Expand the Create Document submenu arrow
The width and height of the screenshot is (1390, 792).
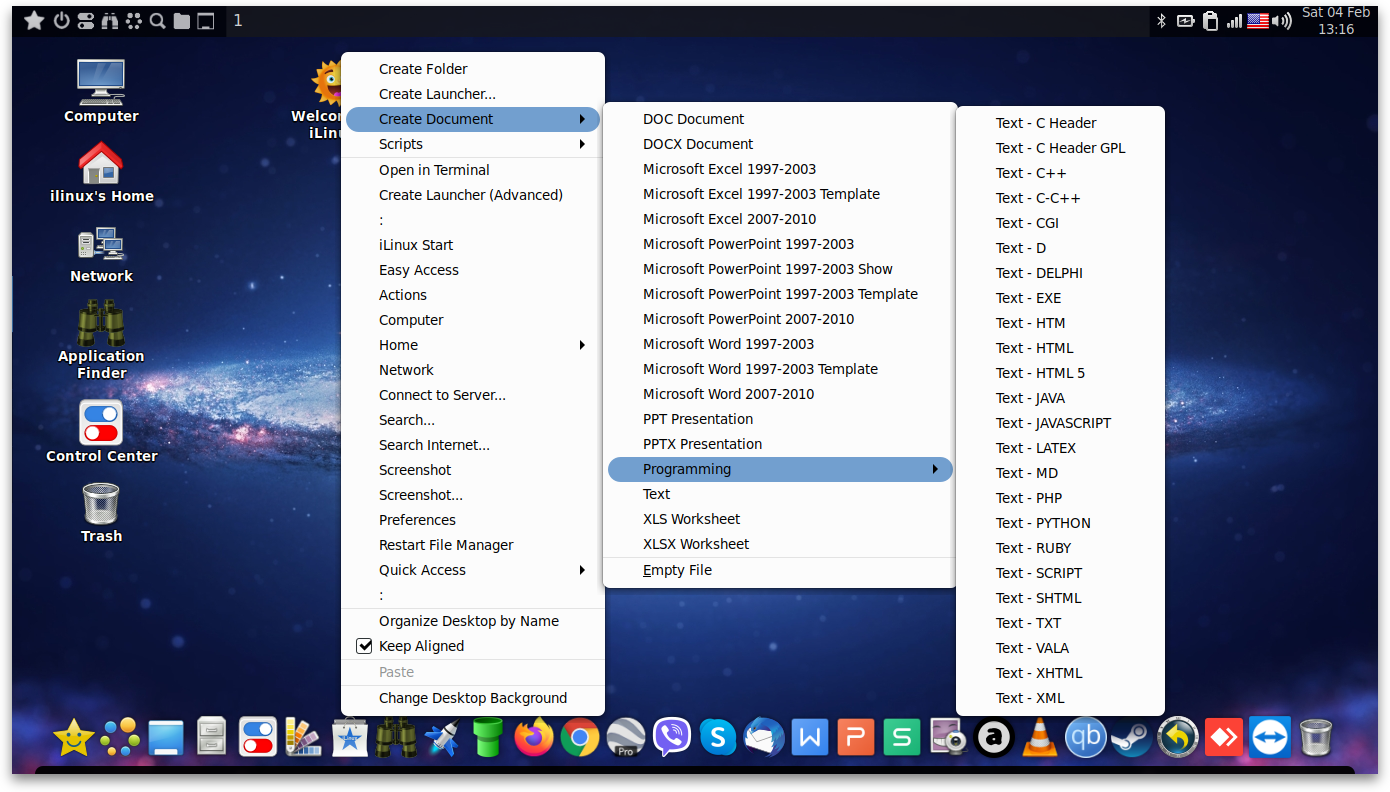582,119
